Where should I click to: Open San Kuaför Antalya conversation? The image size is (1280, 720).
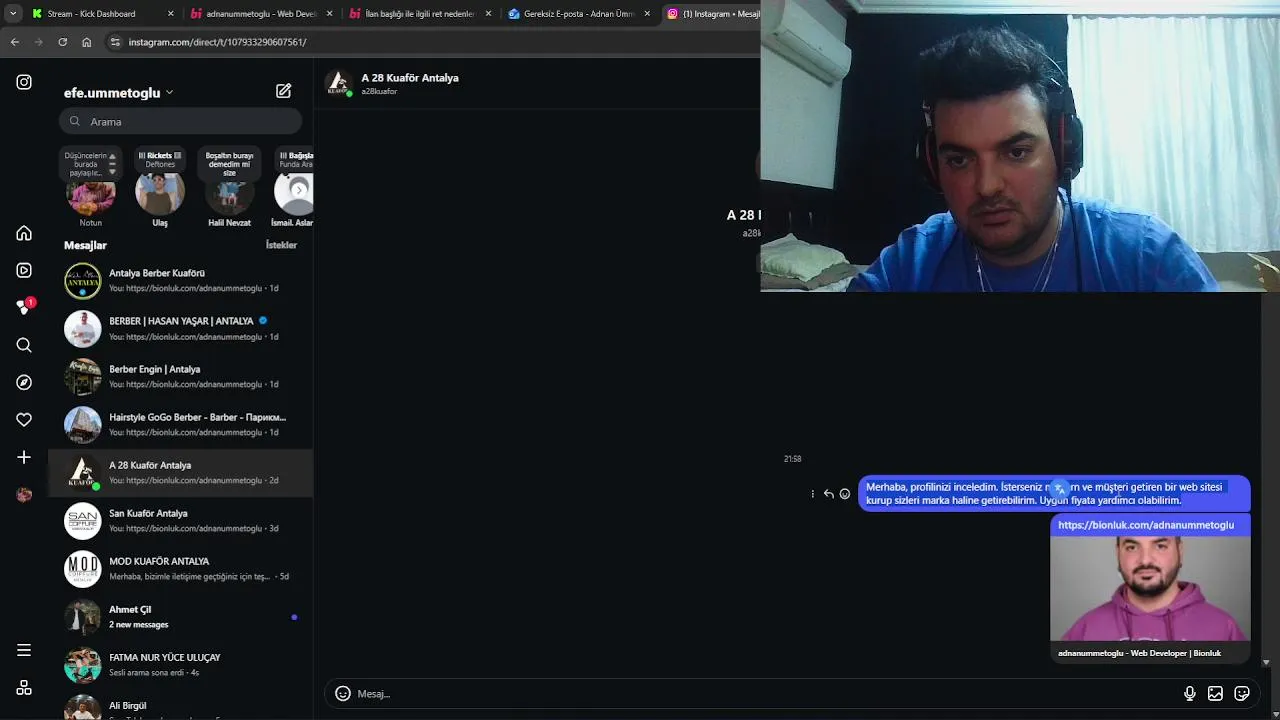point(181,520)
